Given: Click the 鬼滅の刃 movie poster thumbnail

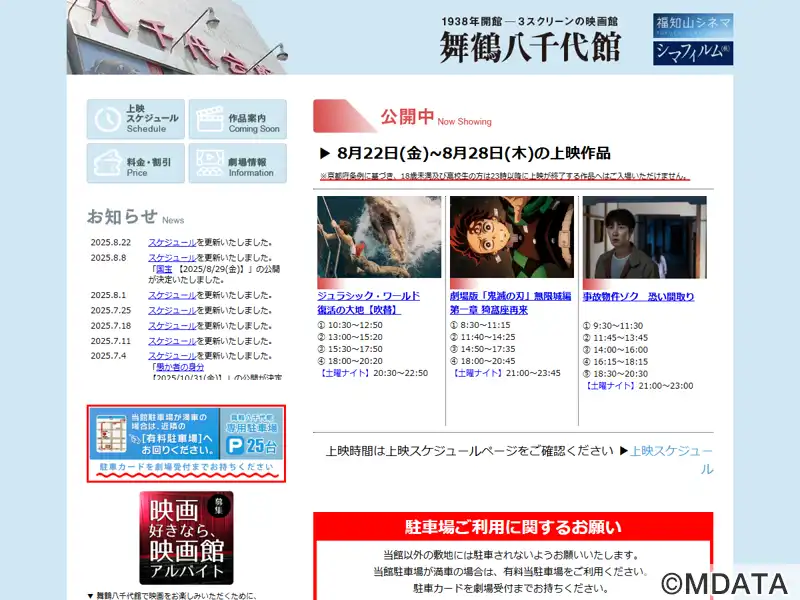Looking at the screenshot, I should coord(512,237).
